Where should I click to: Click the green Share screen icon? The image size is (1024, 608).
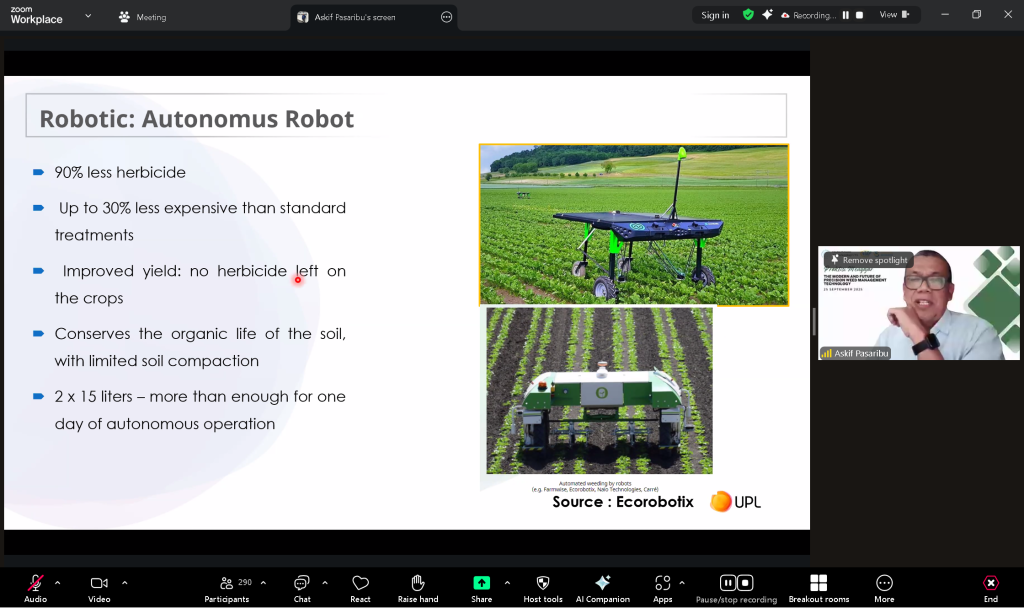pyautogui.click(x=481, y=583)
